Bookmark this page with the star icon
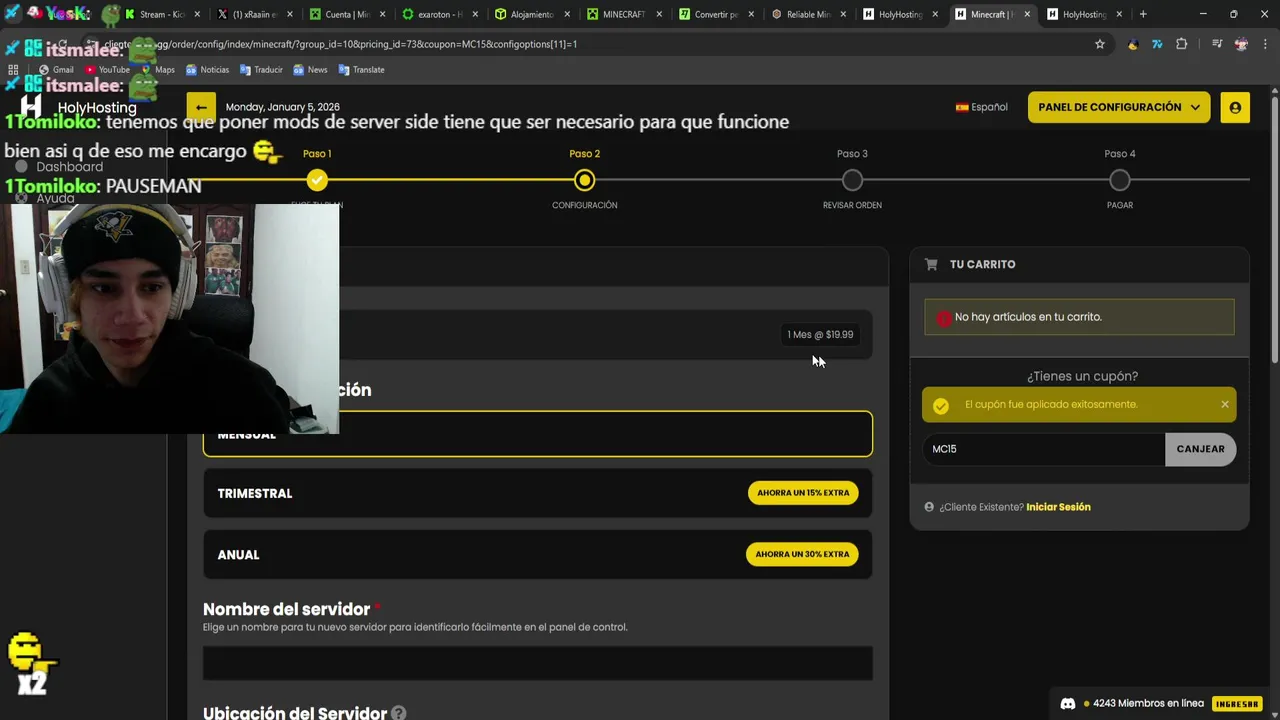 [1100, 44]
